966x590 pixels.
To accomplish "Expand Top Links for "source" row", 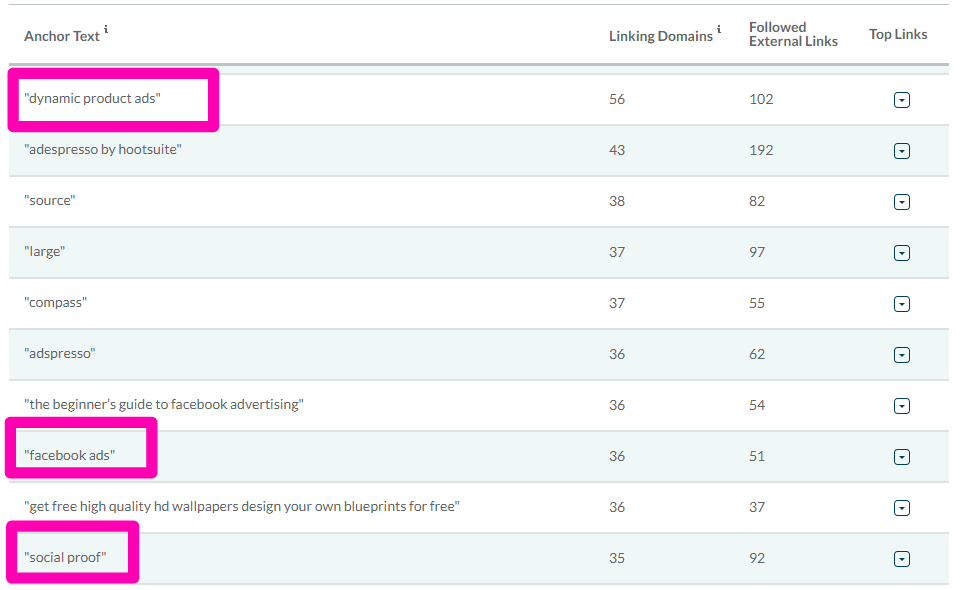I will pos(901,202).
